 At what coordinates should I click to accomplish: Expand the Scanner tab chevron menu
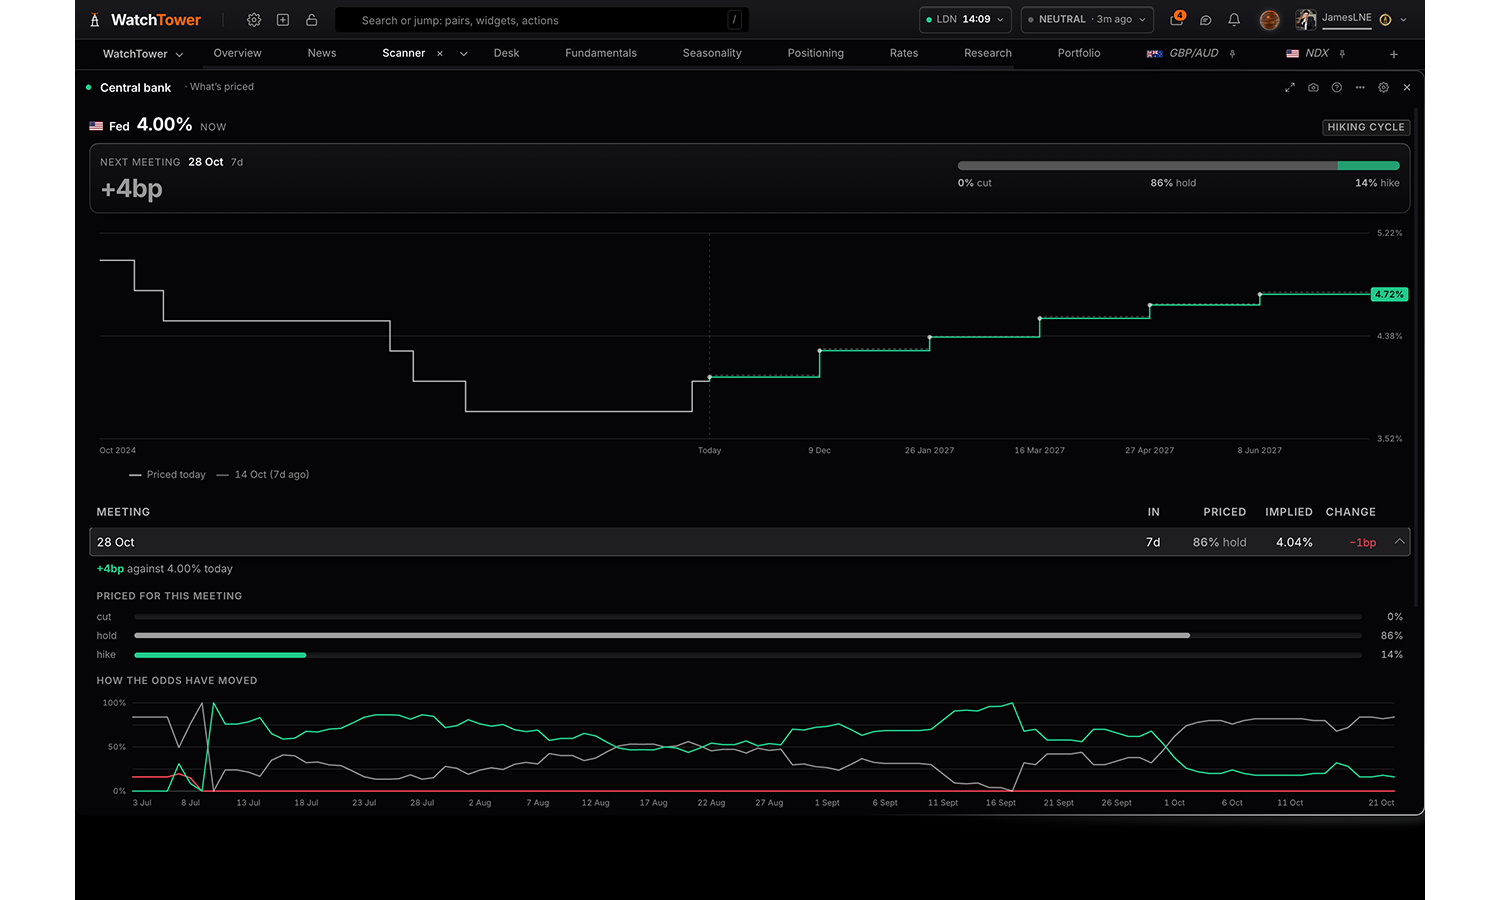464,54
